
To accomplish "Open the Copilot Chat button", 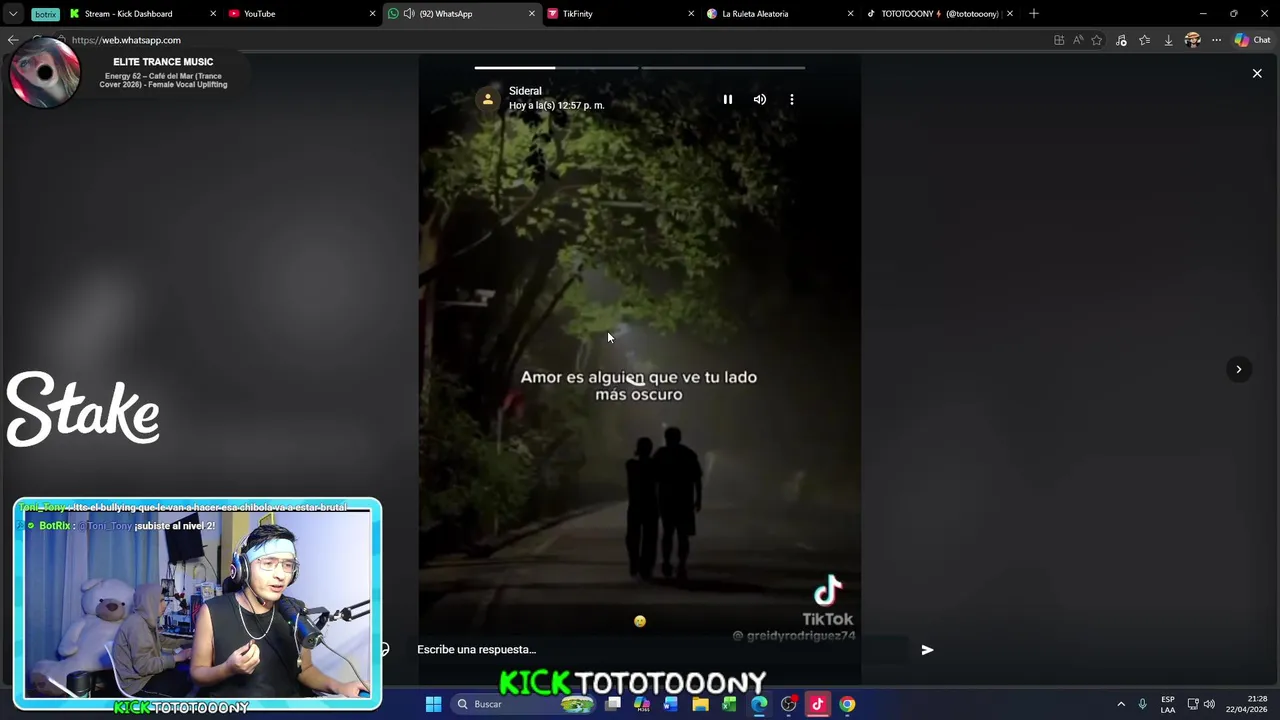I will (1253, 40).
